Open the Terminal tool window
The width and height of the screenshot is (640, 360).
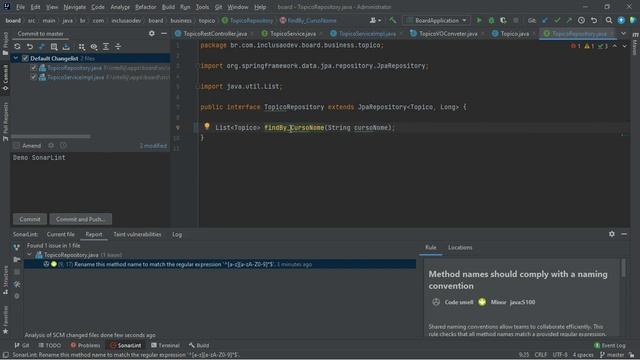pyautogui.click(x=165, y=345)
